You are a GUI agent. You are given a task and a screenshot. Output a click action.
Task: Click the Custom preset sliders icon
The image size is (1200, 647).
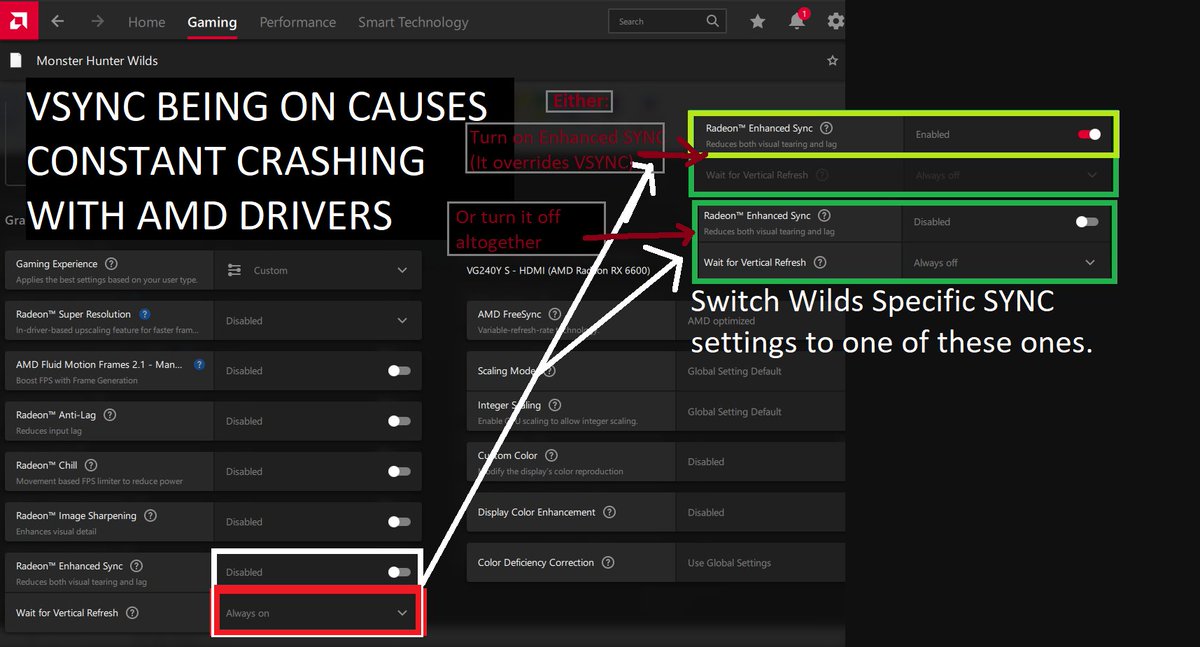point(234,270)
